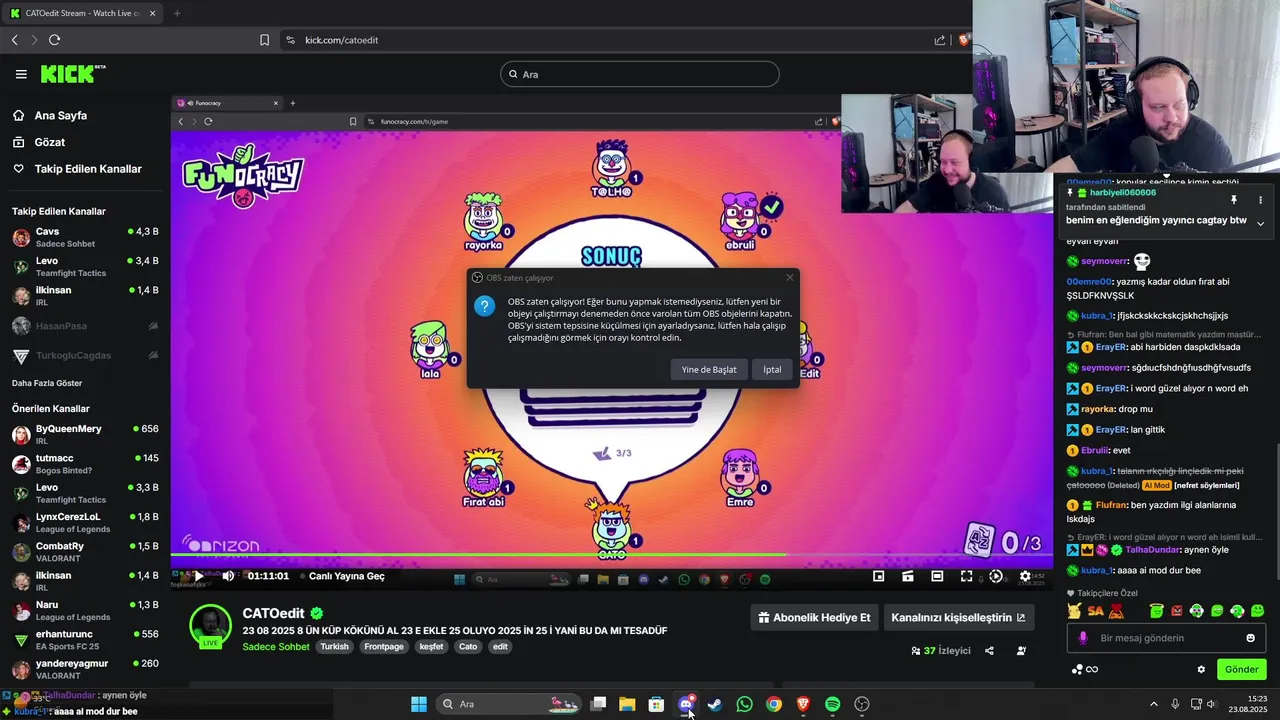Image resolution: width=1280 pixels, height=720 pixels.
Task: Click İptal in the OBS dialog
Action: pos(772,369)
